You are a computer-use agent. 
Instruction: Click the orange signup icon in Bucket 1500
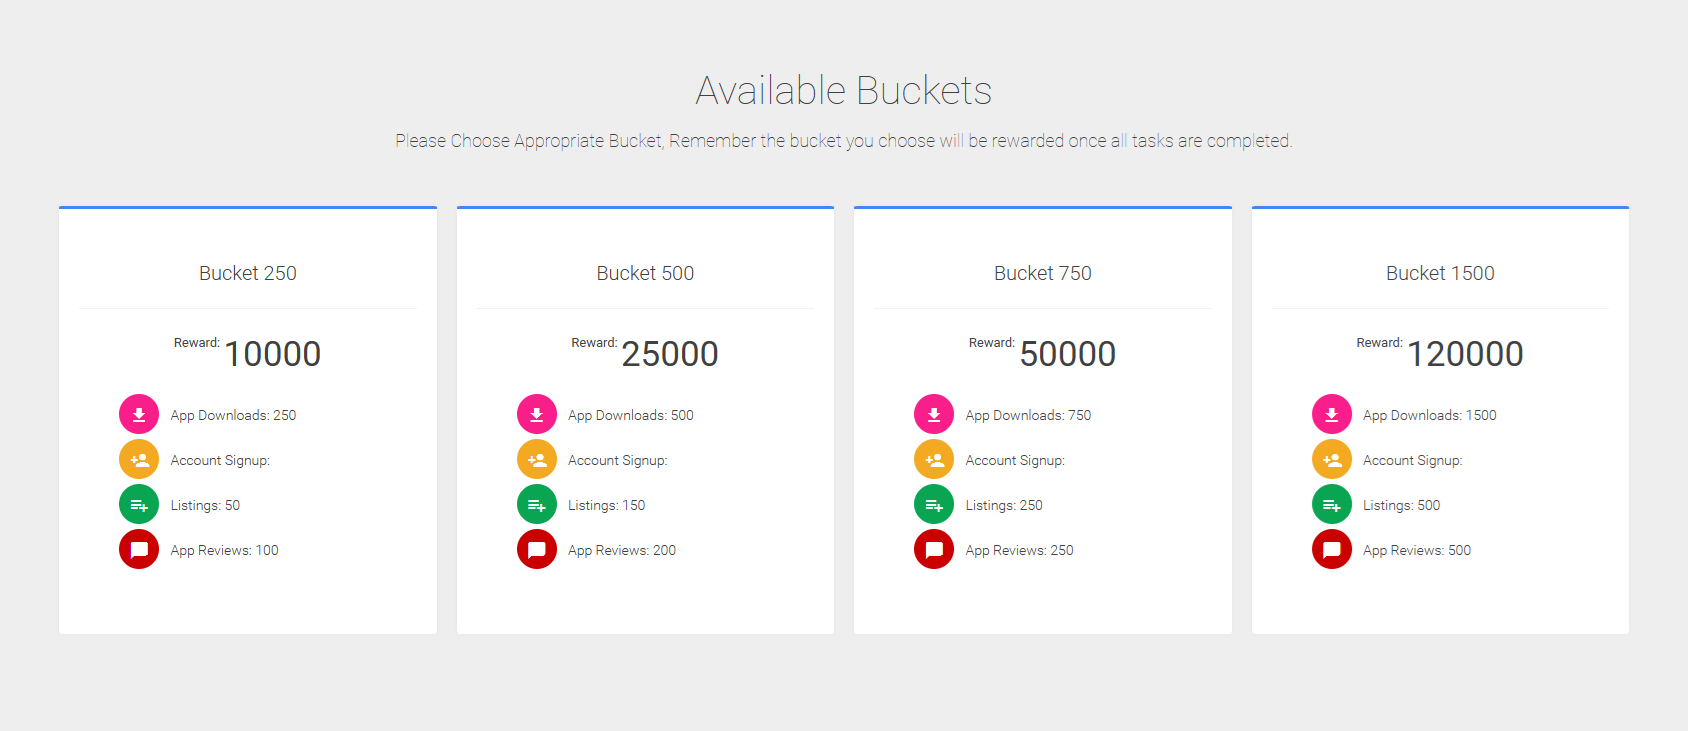[1332, 460]
